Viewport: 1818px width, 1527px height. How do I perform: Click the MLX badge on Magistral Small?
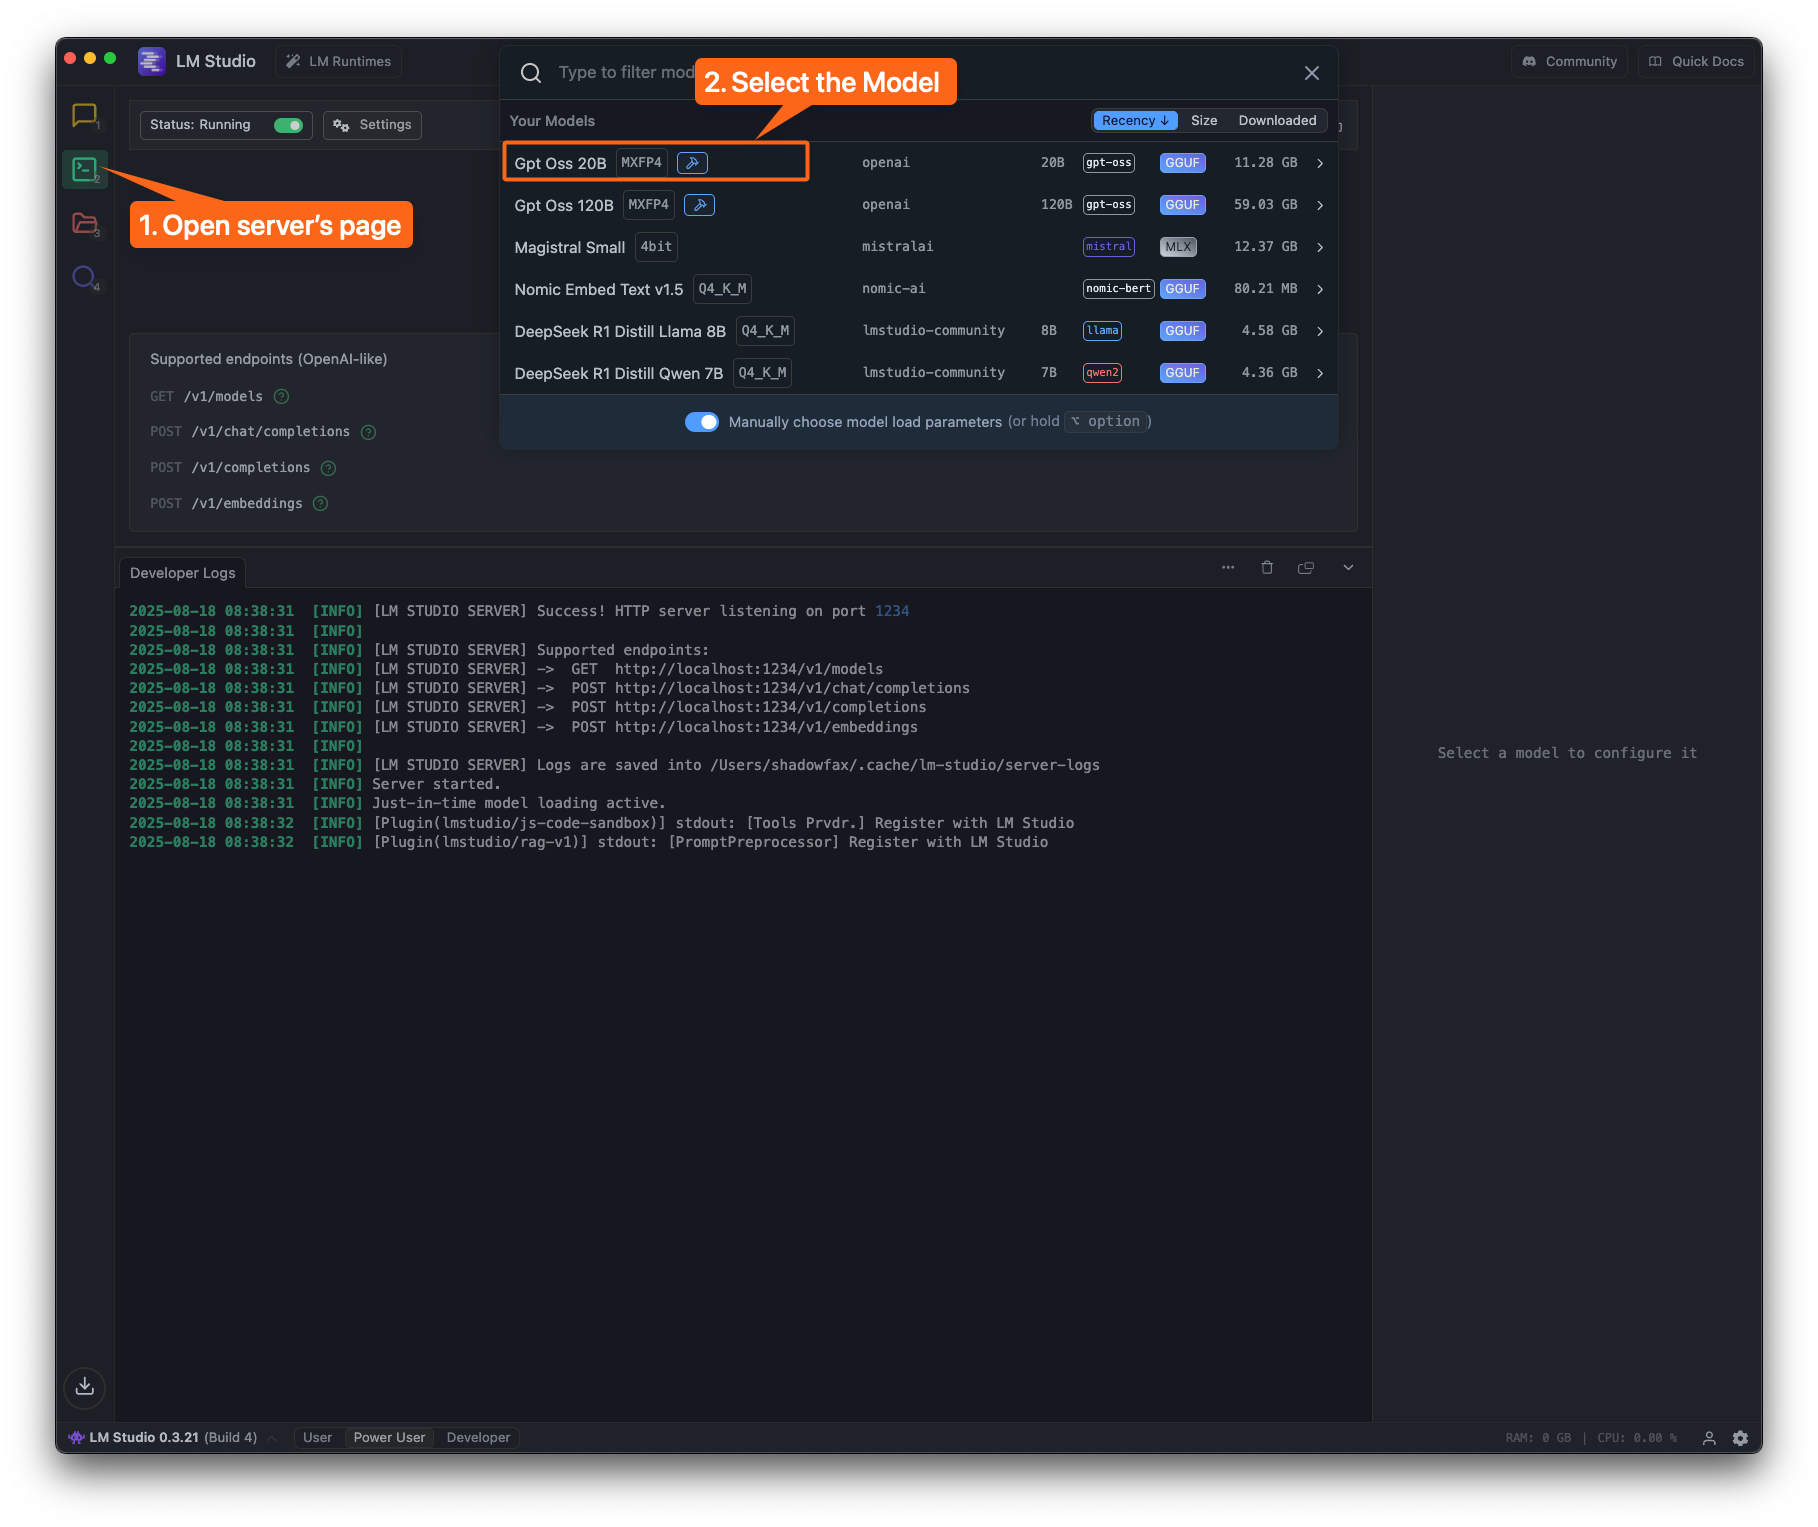(x=1178, y=247)
